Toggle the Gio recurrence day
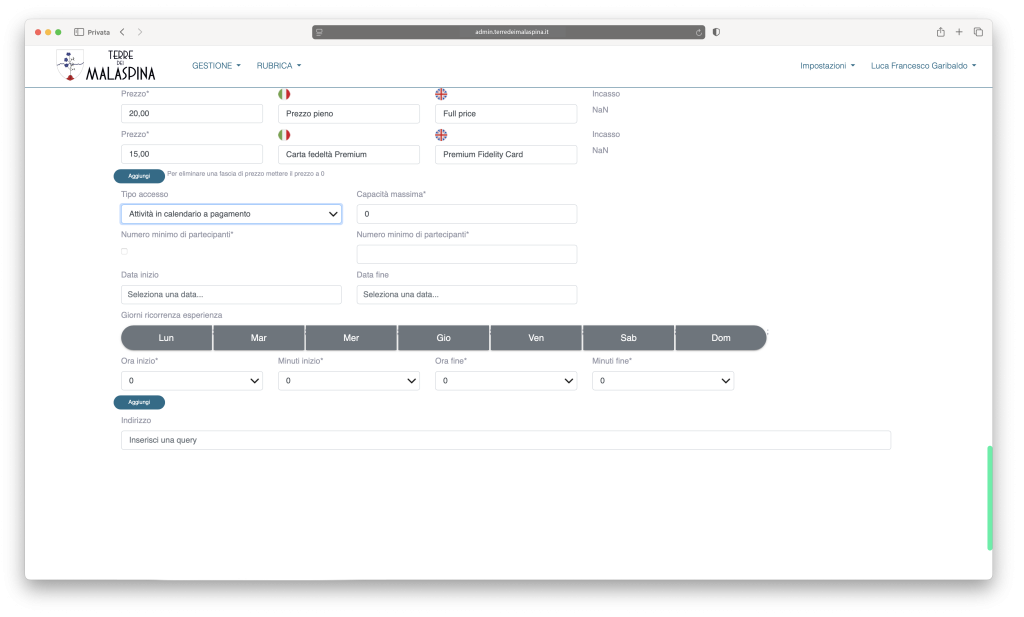Viewport: 1024px width, 617px height. click(443, 338)
